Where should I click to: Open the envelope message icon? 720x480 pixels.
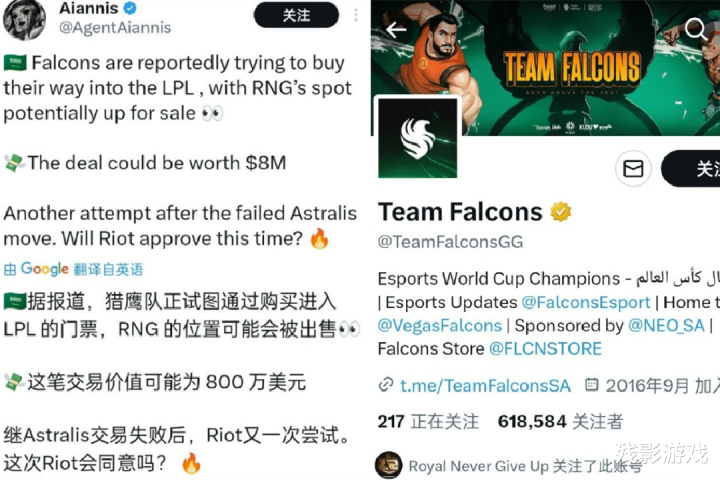(x=633, y=169)
